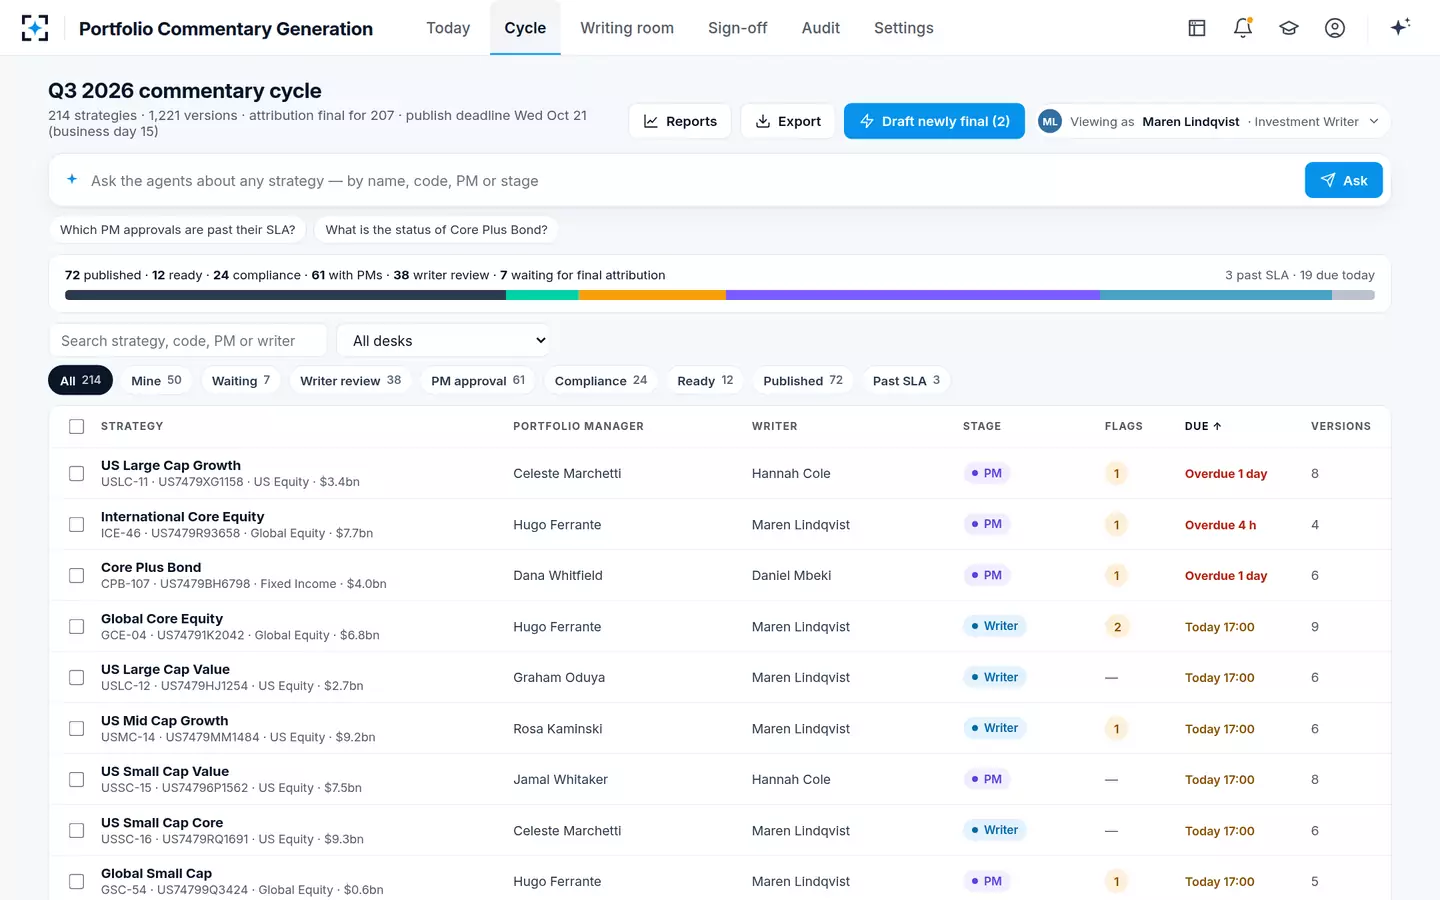Click flag badge 2 for Global Core Equity
Image resolution: width=1440 pixels, height=900 pixels.
pyautogui.click(x=1117, y=627)
